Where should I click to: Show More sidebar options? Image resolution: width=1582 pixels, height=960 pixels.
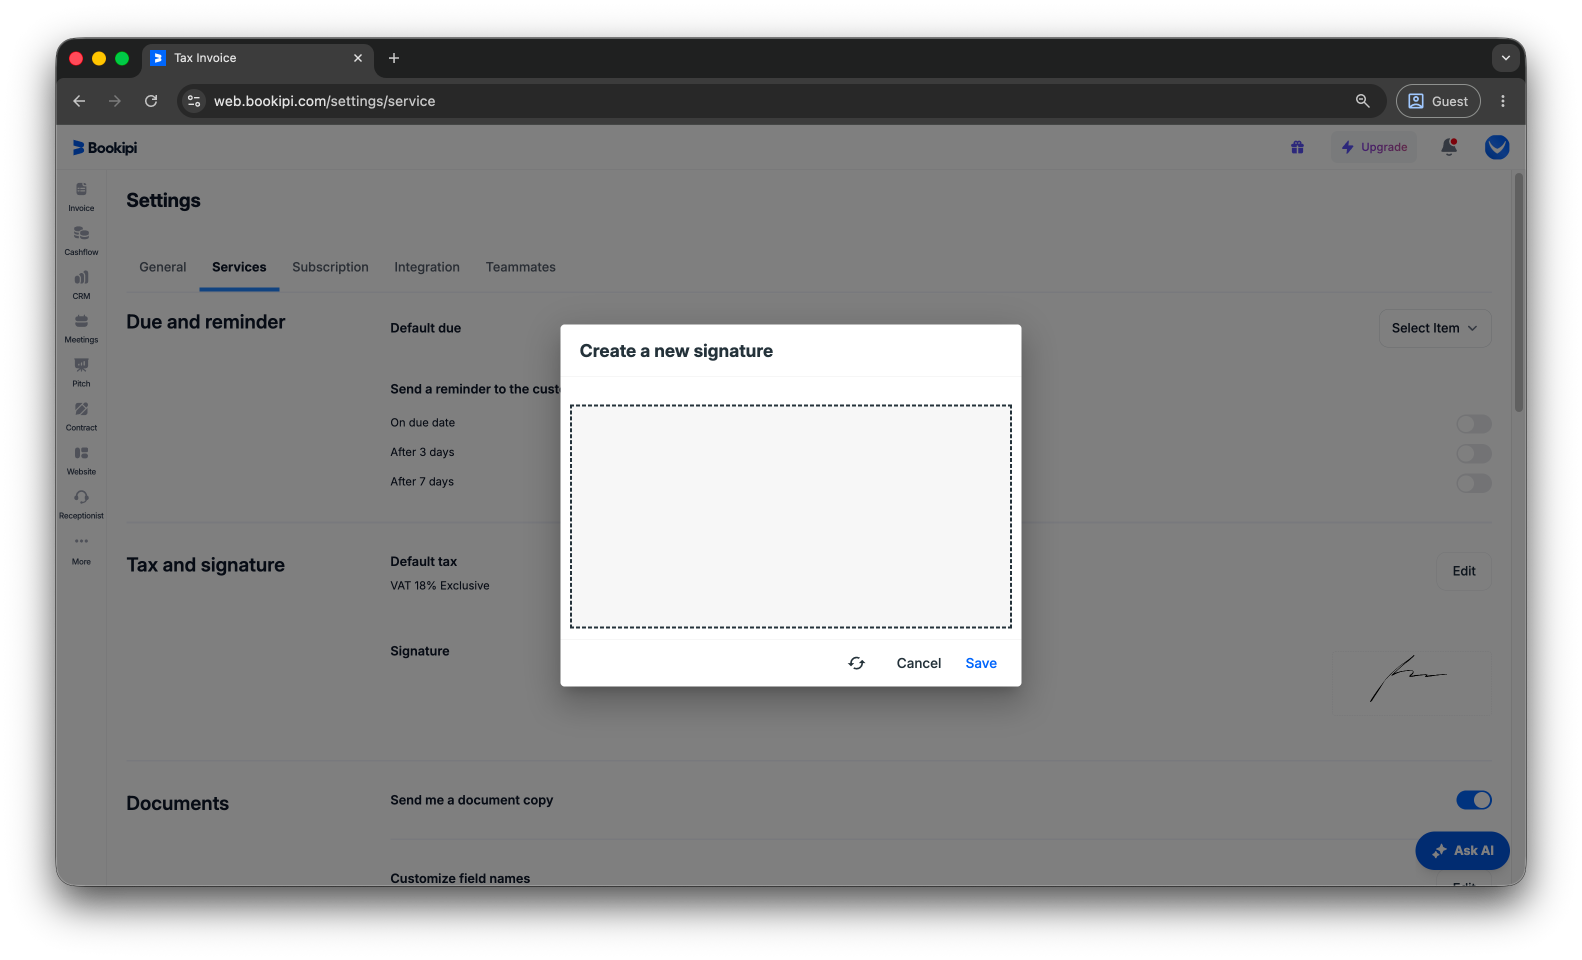coord(81,550)
